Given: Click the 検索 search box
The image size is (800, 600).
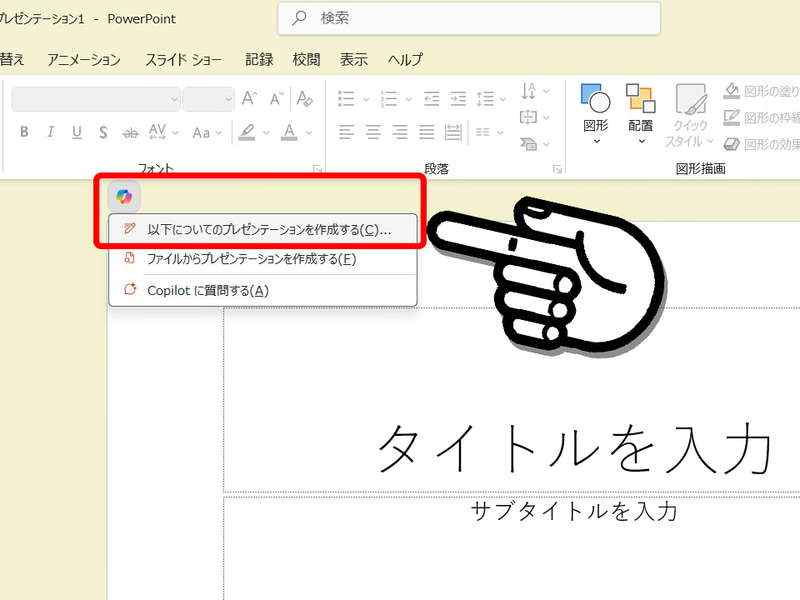Looking at the screenshot, I should (x=468, y=19).
